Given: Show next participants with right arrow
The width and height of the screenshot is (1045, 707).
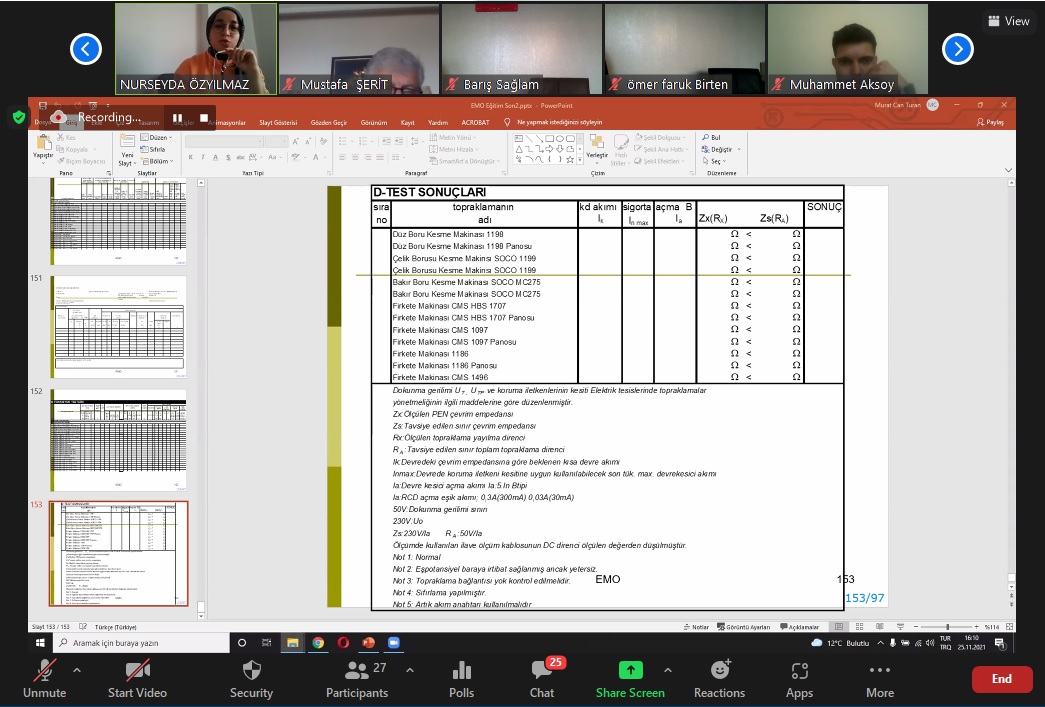Looking at the screenshot, I should pyautogui.click(x=958, y=49).
